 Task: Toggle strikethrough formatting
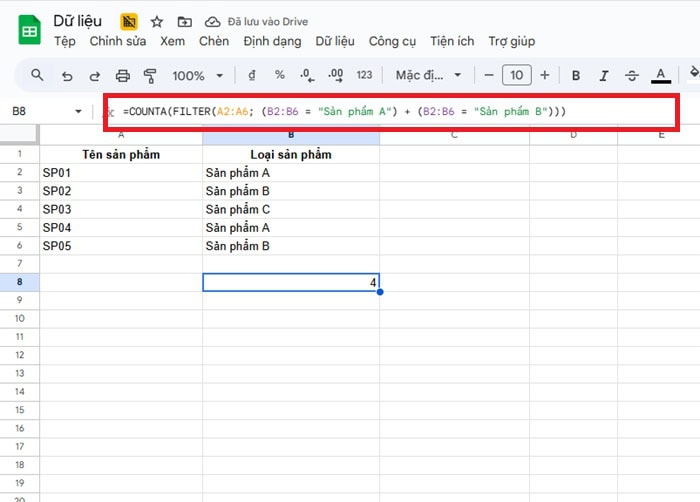(x=632, y=75)
